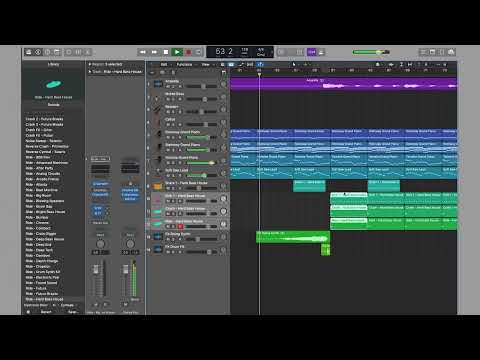Toggle Cycle mode button
The height and width of the screenshot is (360, 480).
(199, 52)
